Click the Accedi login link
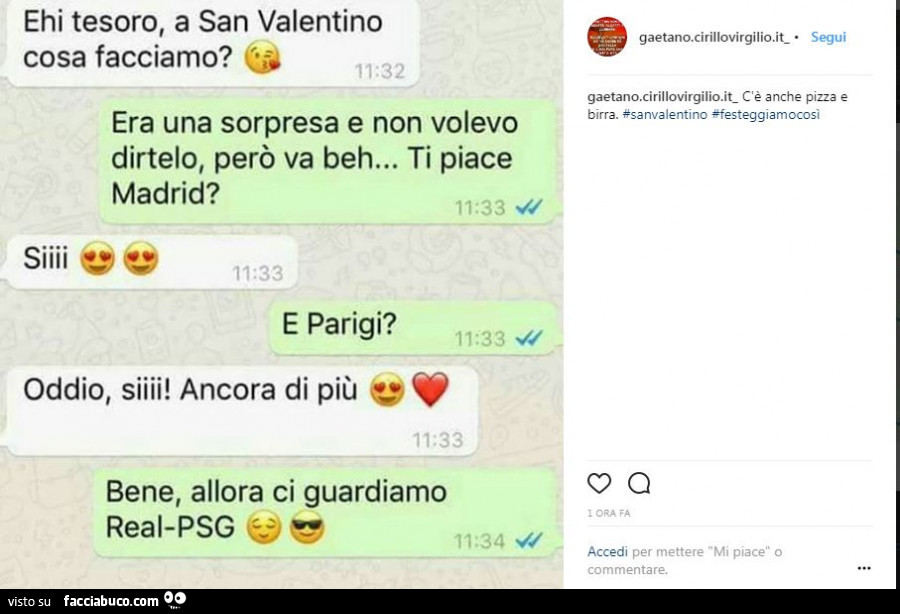Viewport: 900px width, 614px height. pyautogui.click(x=607, y=551)
